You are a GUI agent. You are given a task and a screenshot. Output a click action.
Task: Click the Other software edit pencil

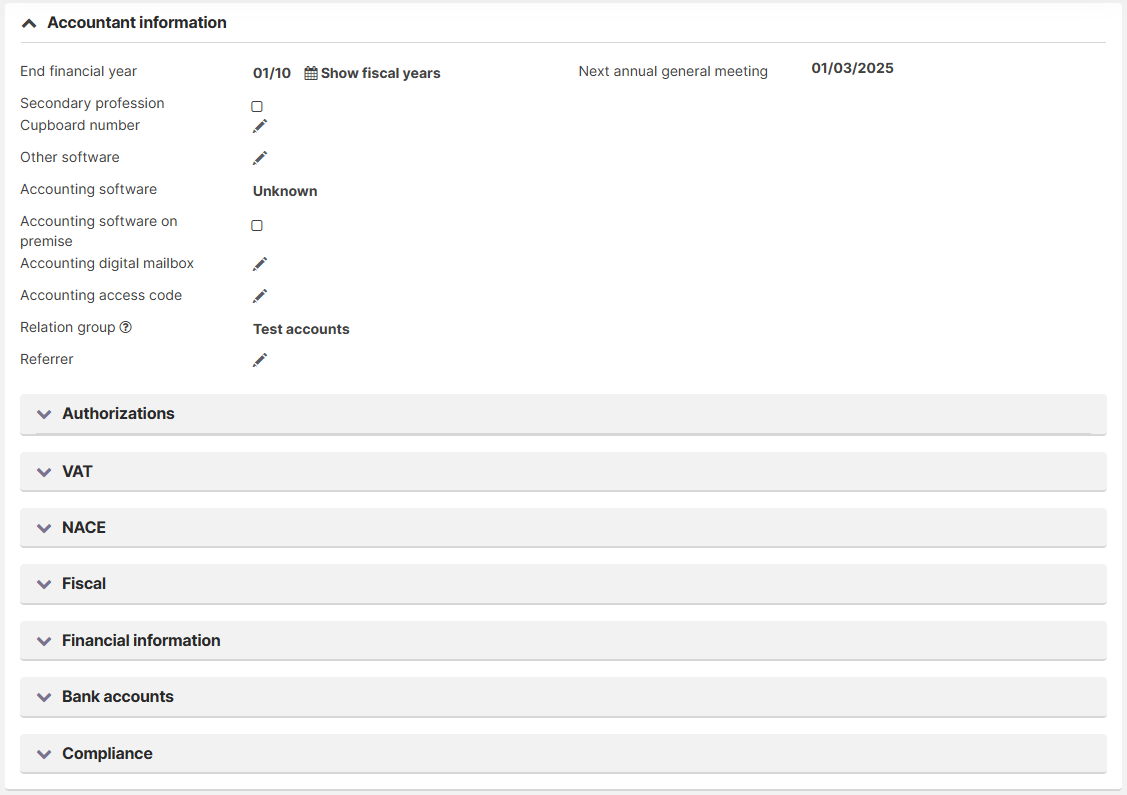point(260,158)
